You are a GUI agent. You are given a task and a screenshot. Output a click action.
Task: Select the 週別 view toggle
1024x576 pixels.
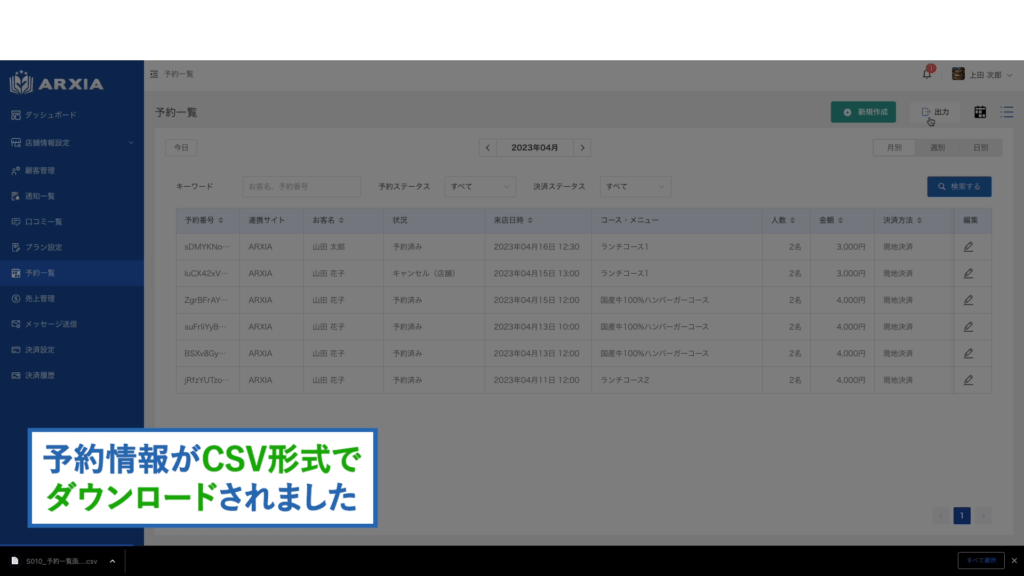(937, 148)
